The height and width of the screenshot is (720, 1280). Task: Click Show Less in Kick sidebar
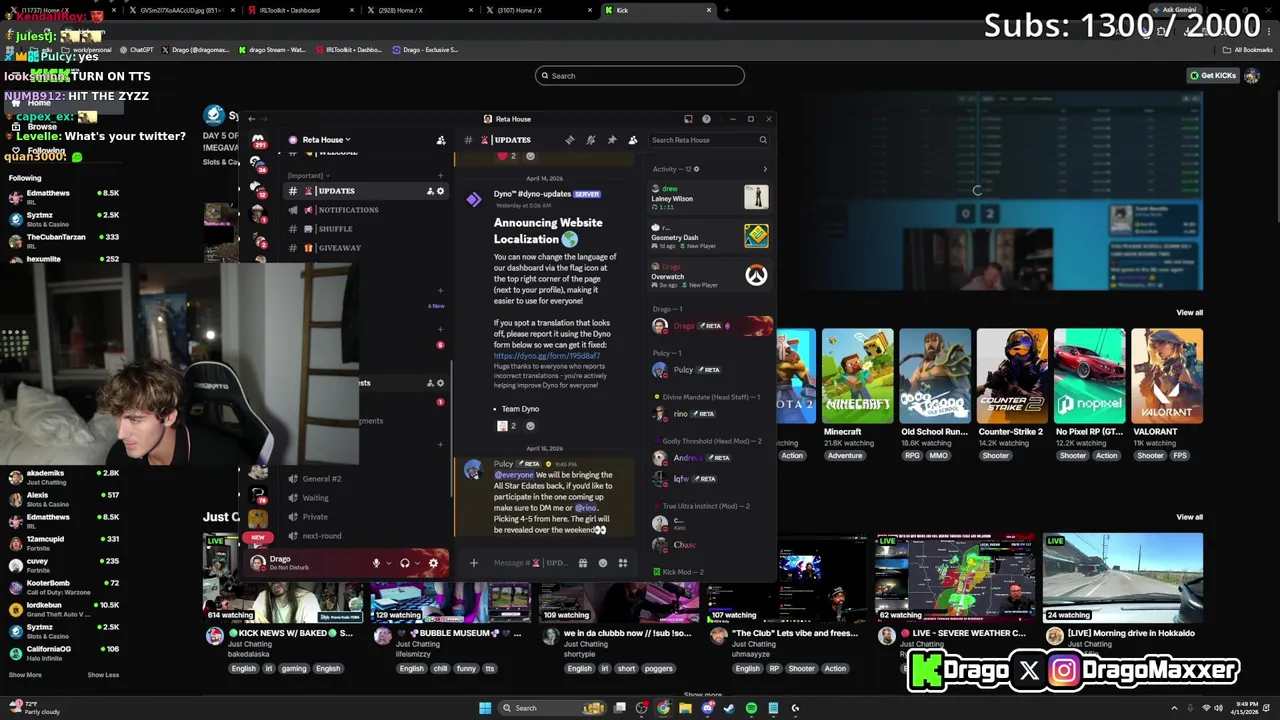coord(103,675)
